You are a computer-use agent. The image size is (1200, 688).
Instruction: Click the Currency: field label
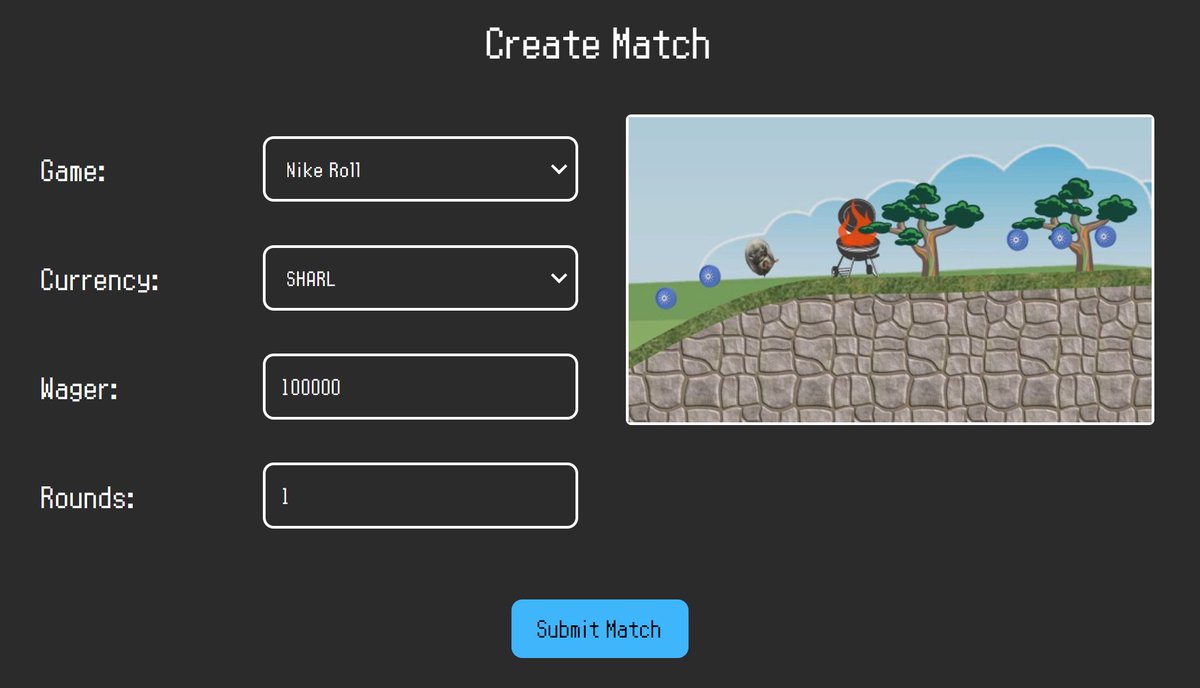click(96, 280)
